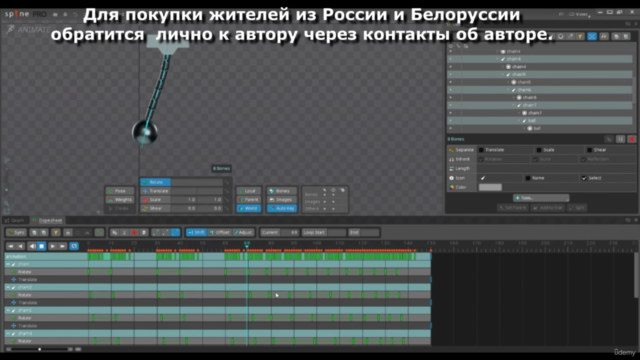The height and width of the screenshot is (360, 640).
Task: Click the blue highlighted icon in the tree toolbar
Action: coord(592,37)
